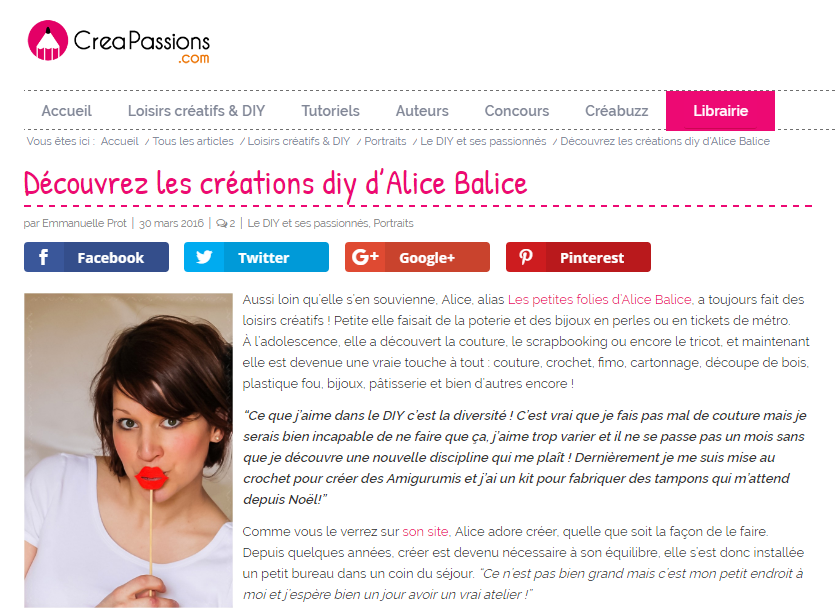
Task: Follow the 'son site' link
Action: coord(425,531)
